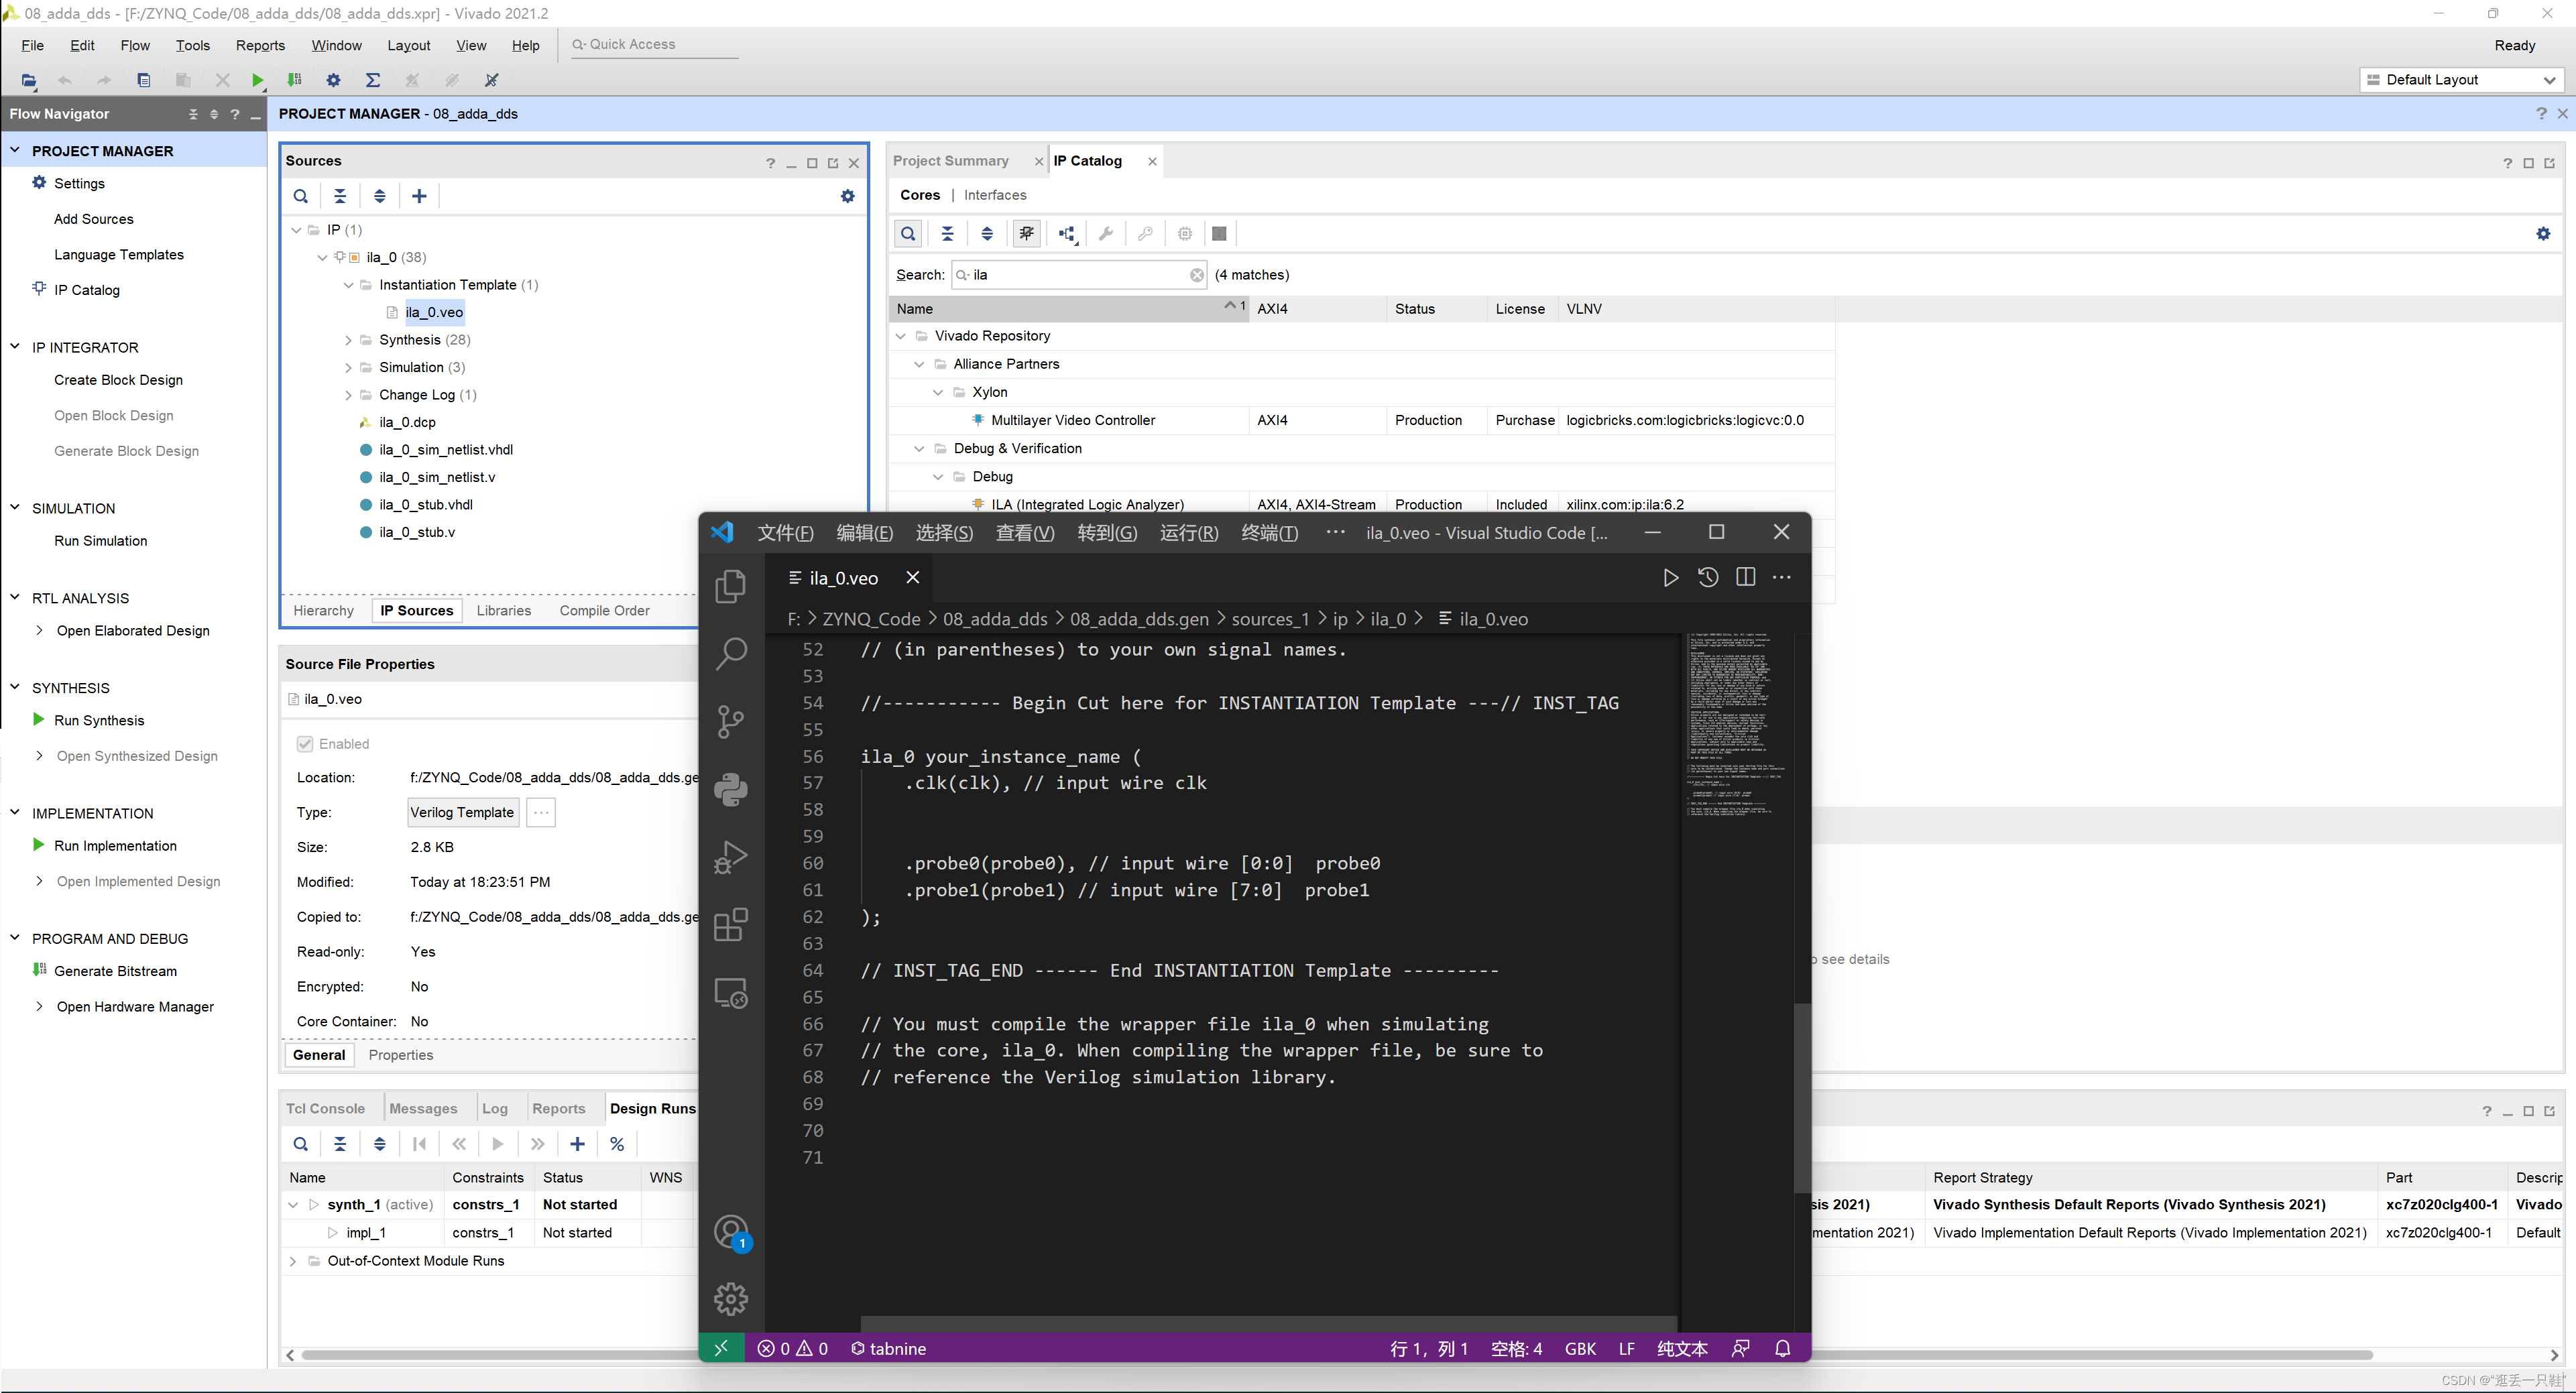Collapse the Debug & Verification category
The width and height of the screenshot is (2576, 1393).
(919, 449)
